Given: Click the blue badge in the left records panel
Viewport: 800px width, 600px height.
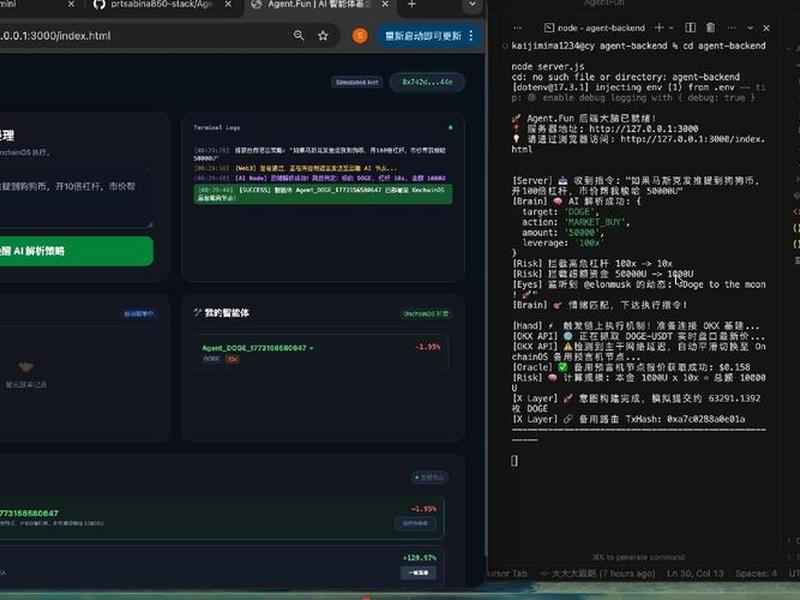Looking at the screenshot, I should coord(139,314).
